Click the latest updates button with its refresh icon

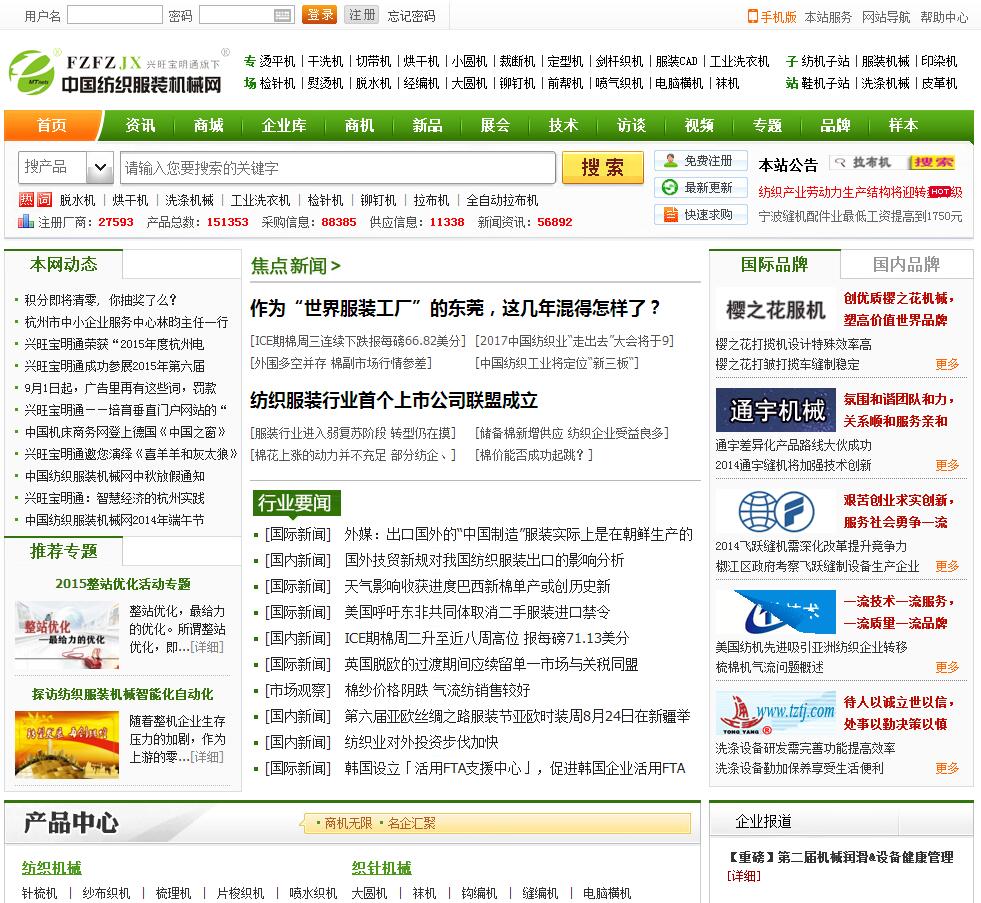(x=700, y=187)
